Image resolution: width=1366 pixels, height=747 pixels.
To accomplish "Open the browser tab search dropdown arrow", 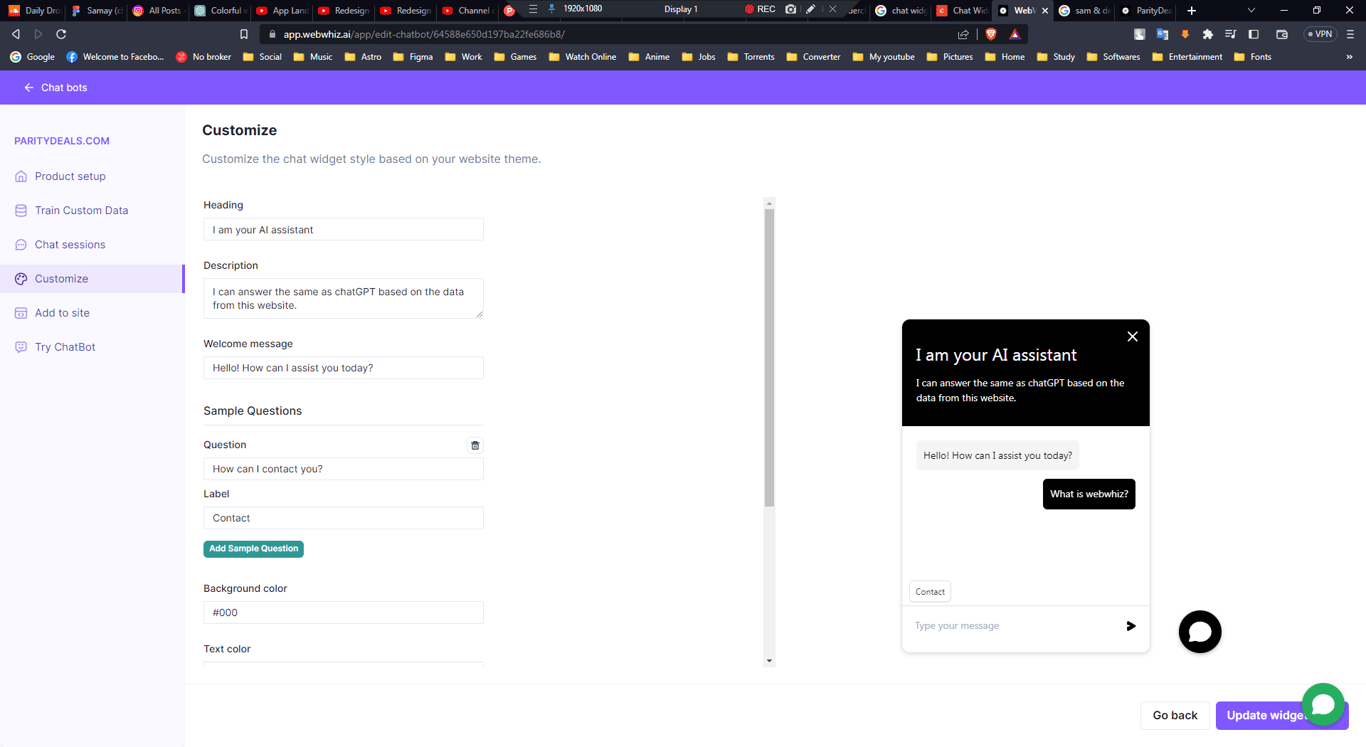I will click(1252, 8).
